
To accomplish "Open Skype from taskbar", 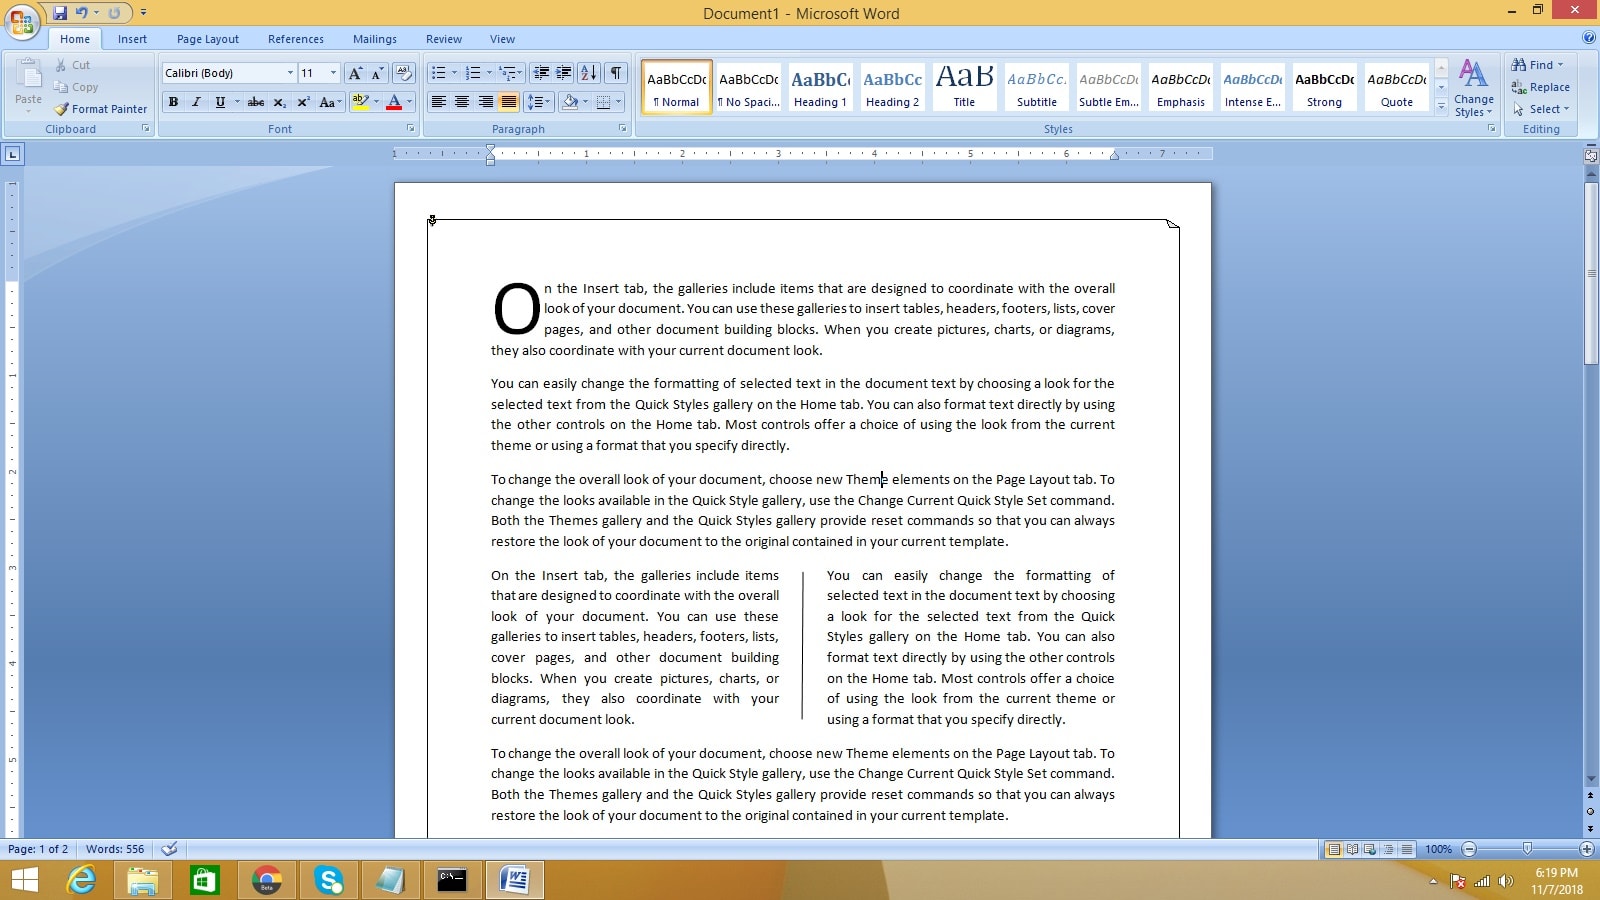I will [329, 880].
